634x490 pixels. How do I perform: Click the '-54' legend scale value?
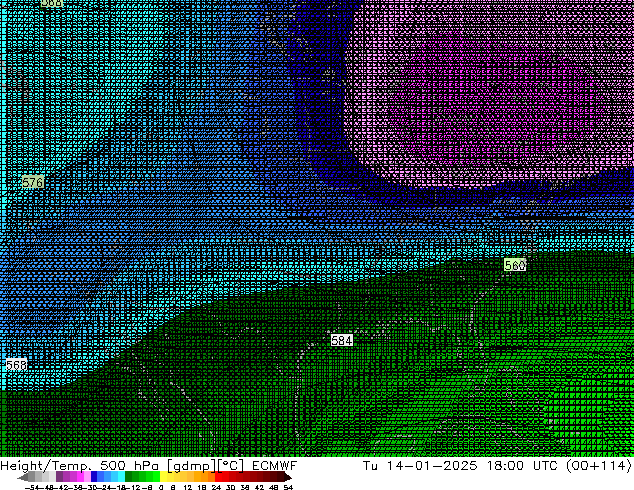(x=32, y=487)
